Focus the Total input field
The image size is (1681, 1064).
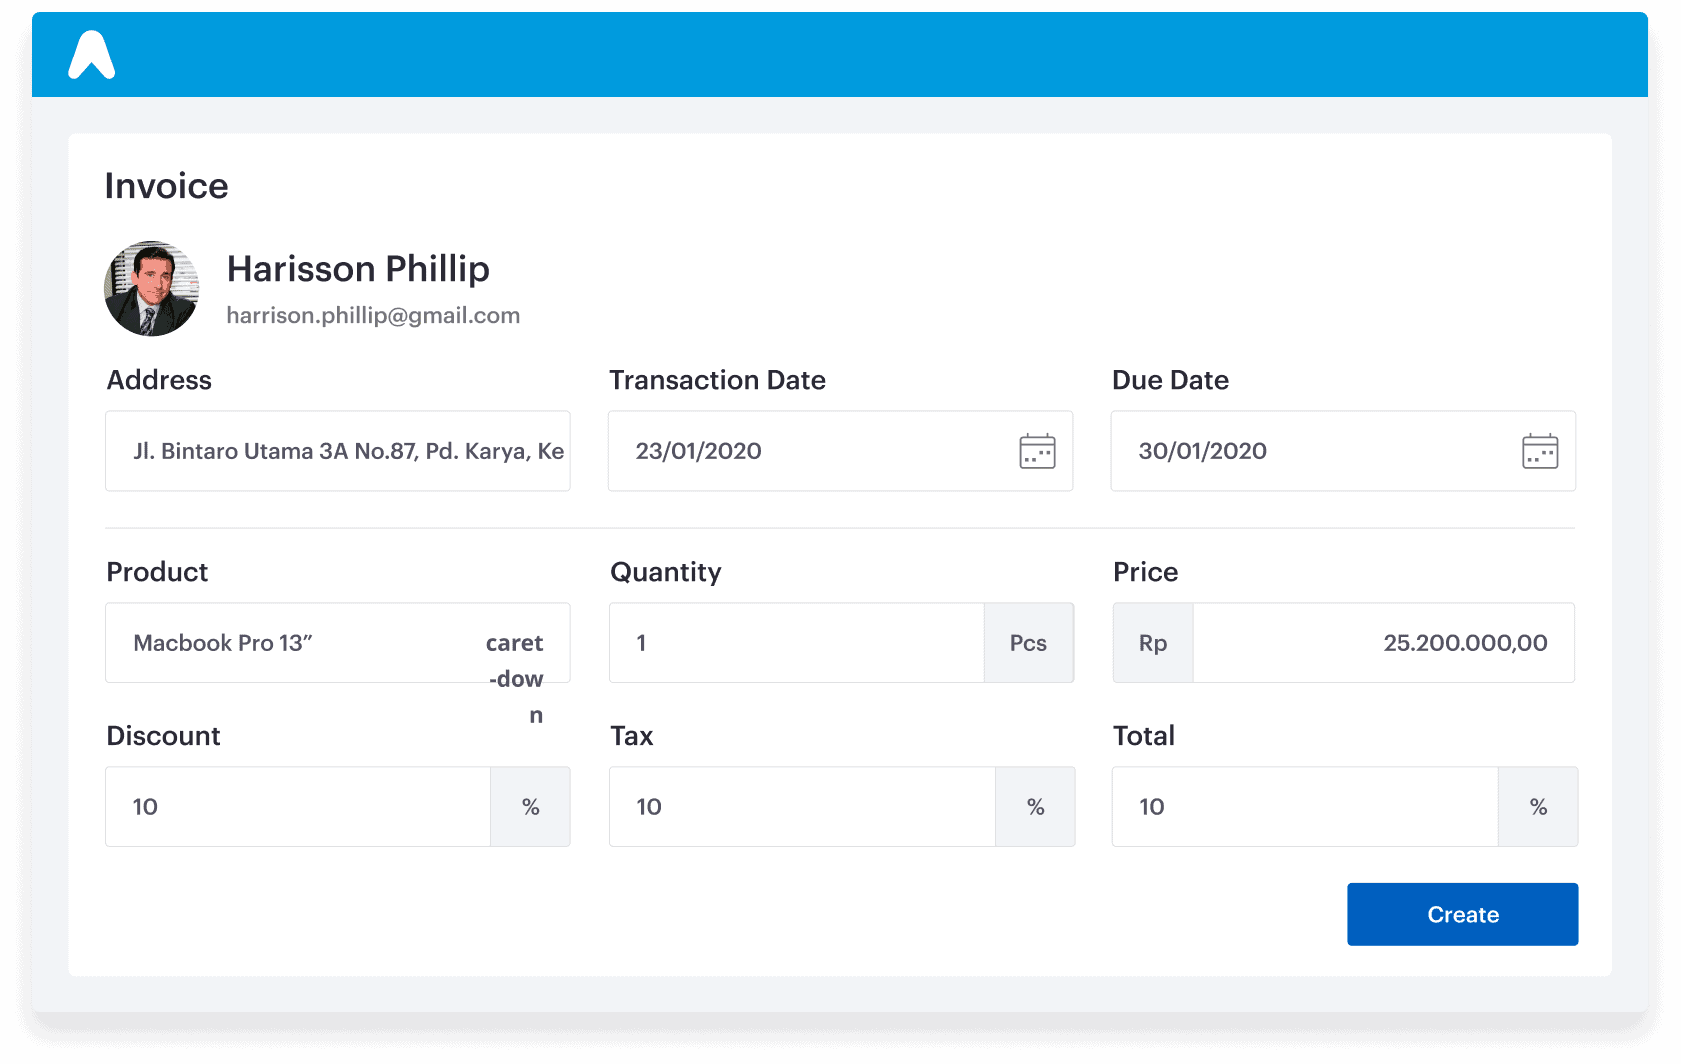pyautogui.click(x=1305, y=807)
